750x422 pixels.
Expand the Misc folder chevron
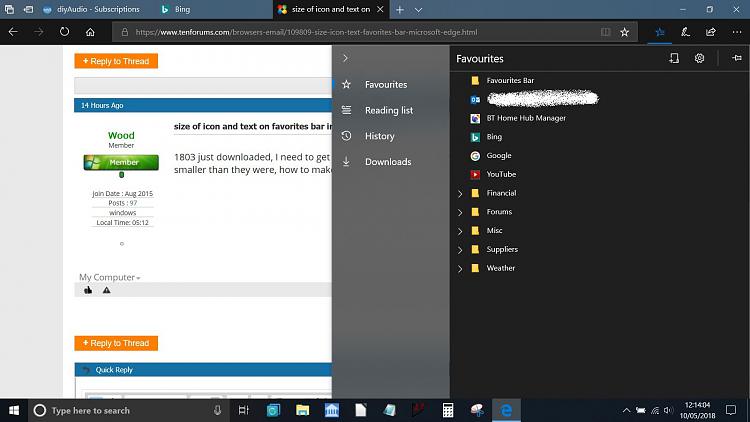[x=460, y=231]
